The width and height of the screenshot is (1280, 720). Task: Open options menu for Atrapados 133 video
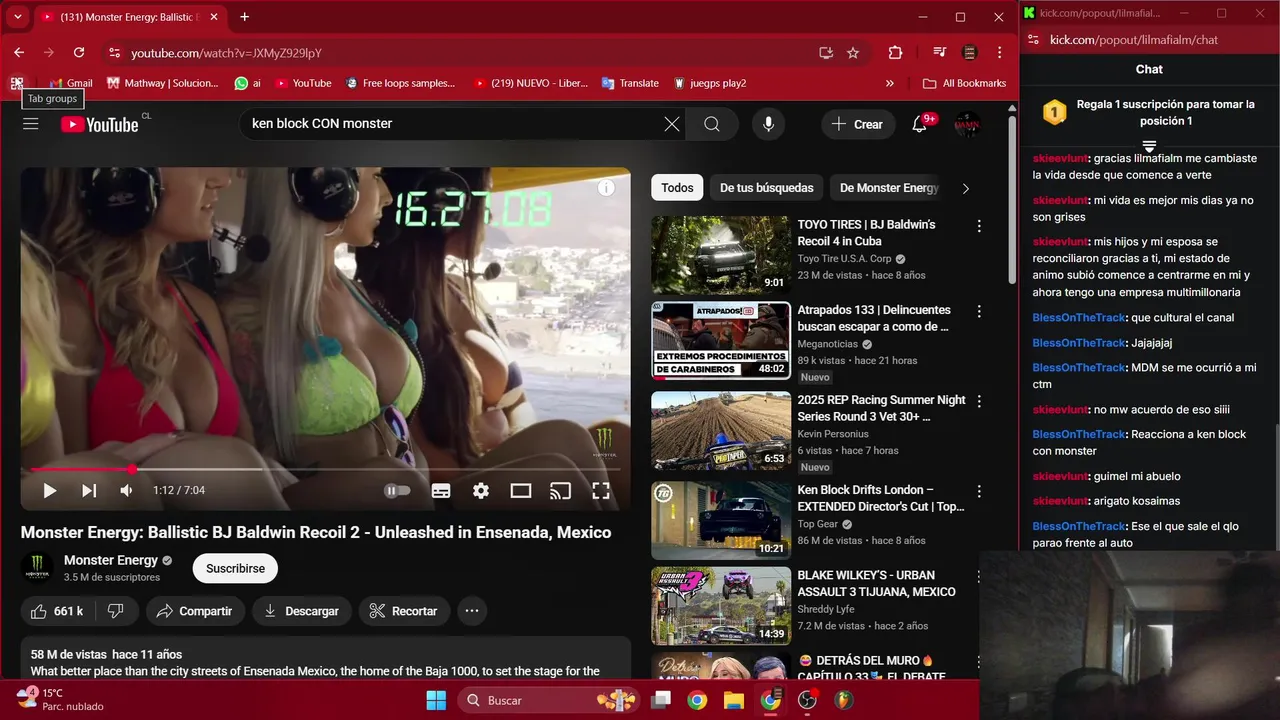(x=979, y=312)
